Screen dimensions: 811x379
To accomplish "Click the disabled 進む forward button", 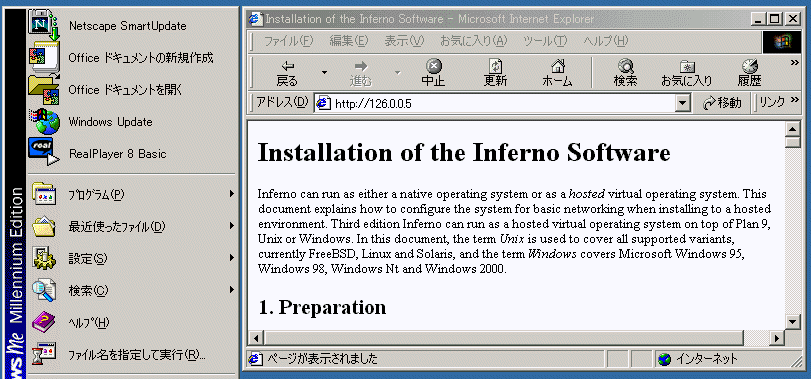I will [x=361, y=73].
